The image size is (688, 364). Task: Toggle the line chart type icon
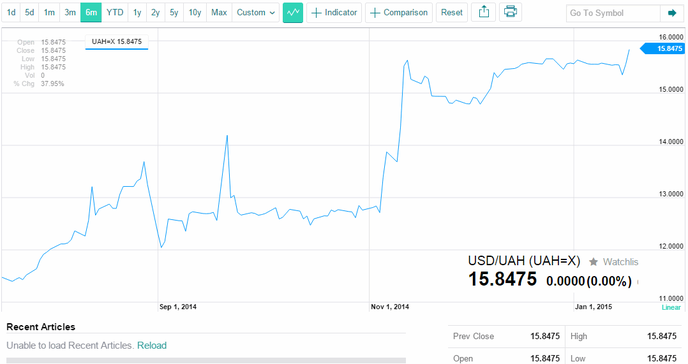click(293, 13)
